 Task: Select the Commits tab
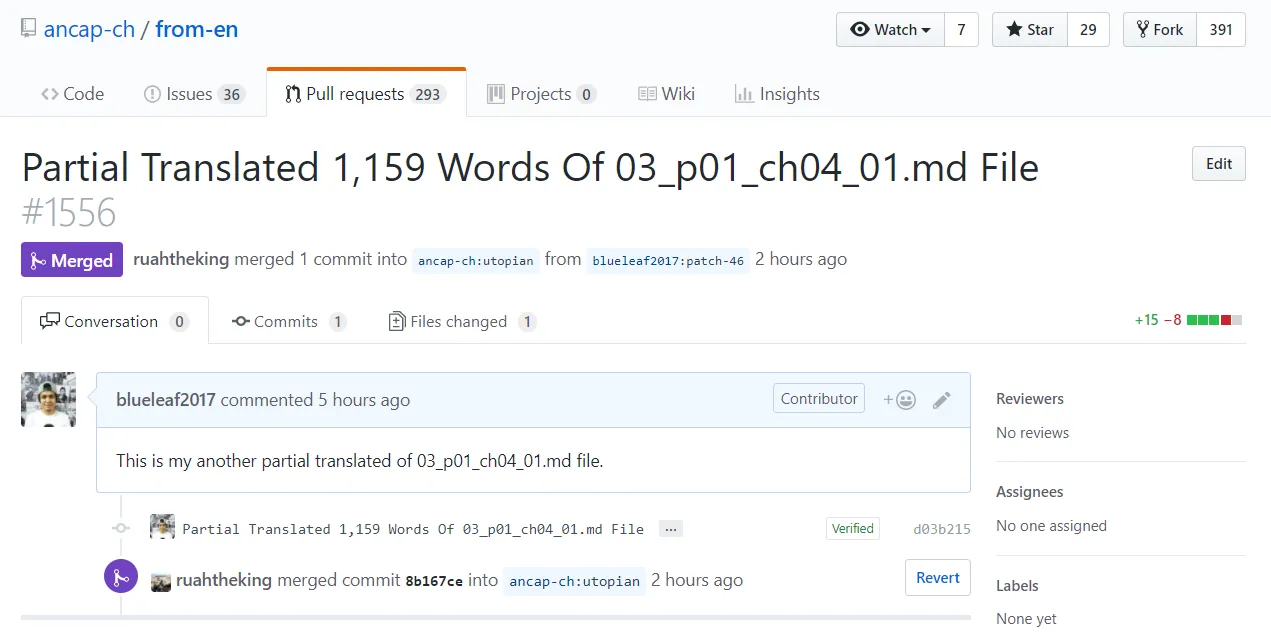(289, 321)
